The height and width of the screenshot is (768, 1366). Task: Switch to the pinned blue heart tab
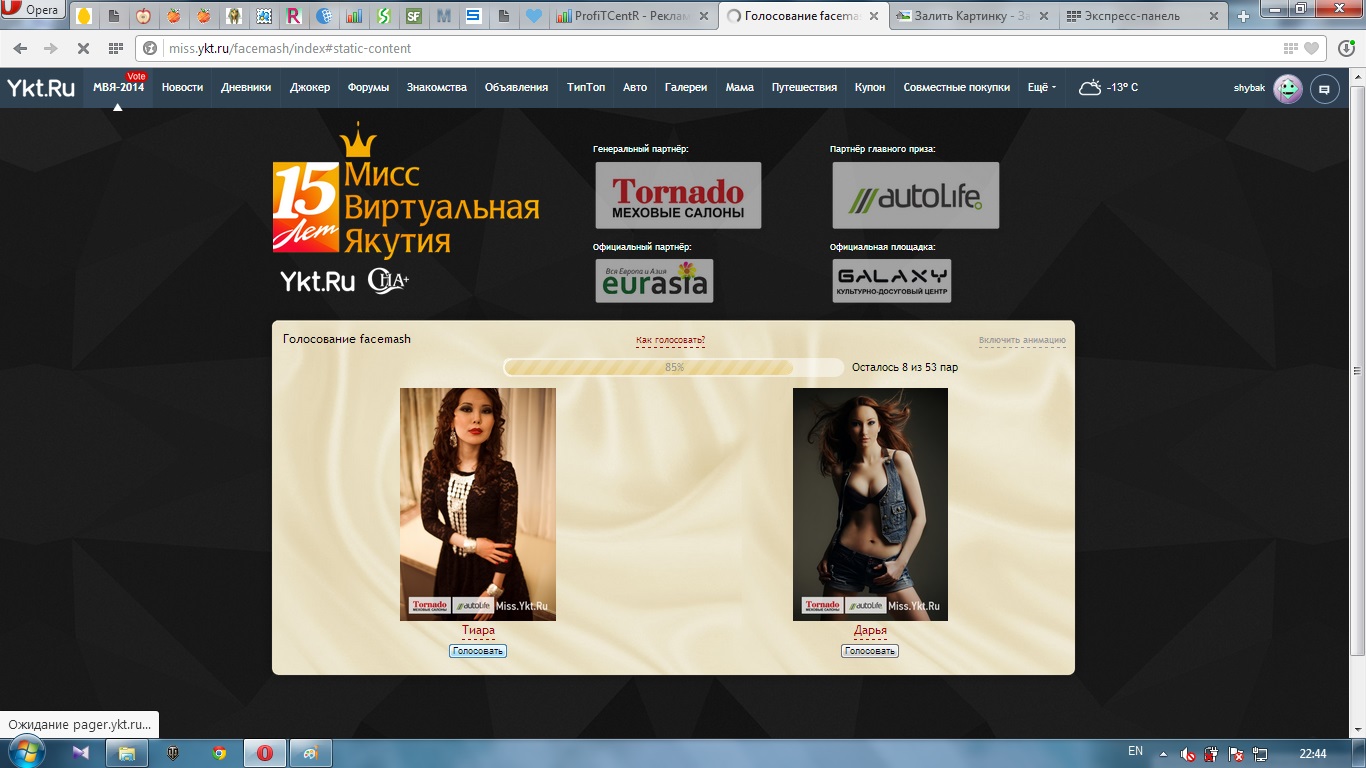click(534, 16)
